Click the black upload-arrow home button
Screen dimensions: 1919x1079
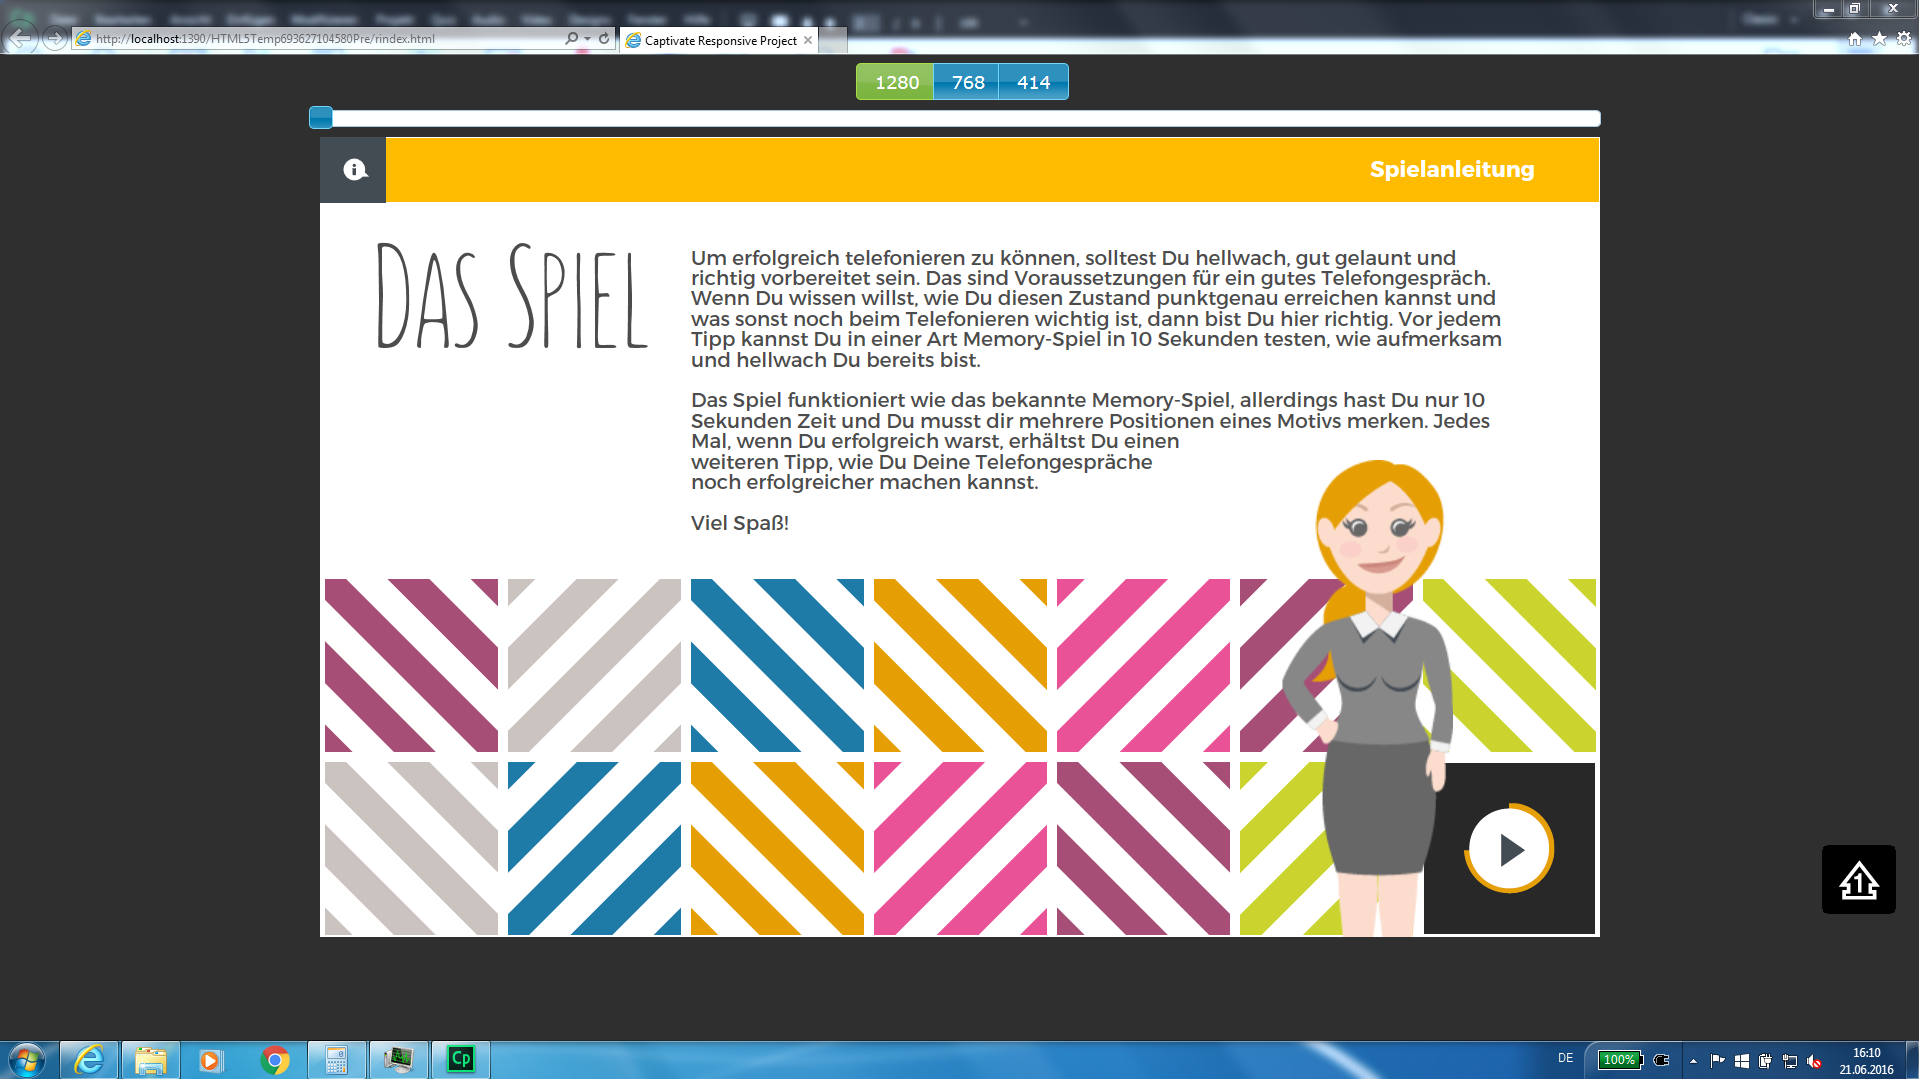(1858, 880)
